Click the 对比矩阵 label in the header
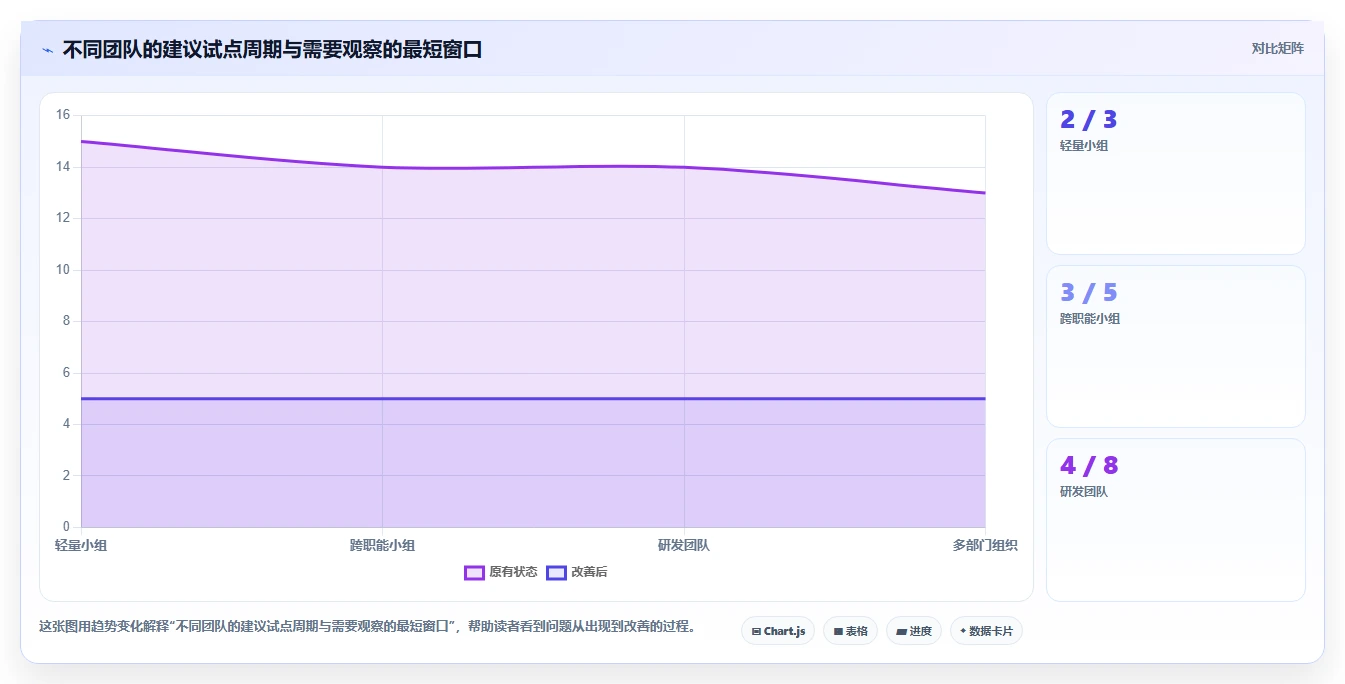 click(x=1277, y=48)
